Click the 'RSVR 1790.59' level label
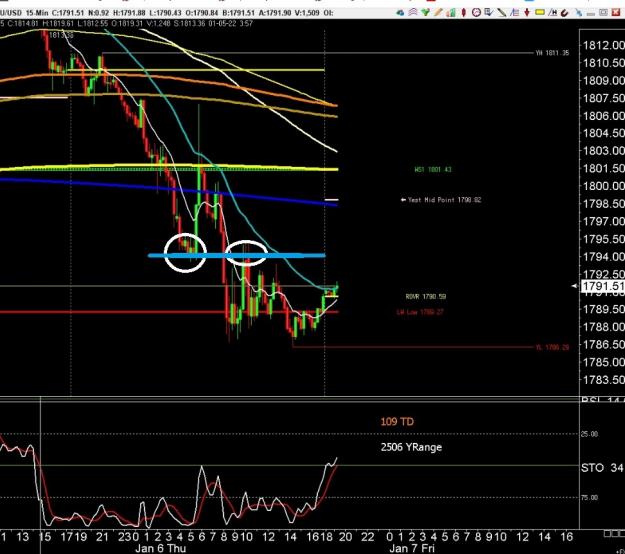The width and height of the screenshot is (625, 554). (x=425, y=297)
